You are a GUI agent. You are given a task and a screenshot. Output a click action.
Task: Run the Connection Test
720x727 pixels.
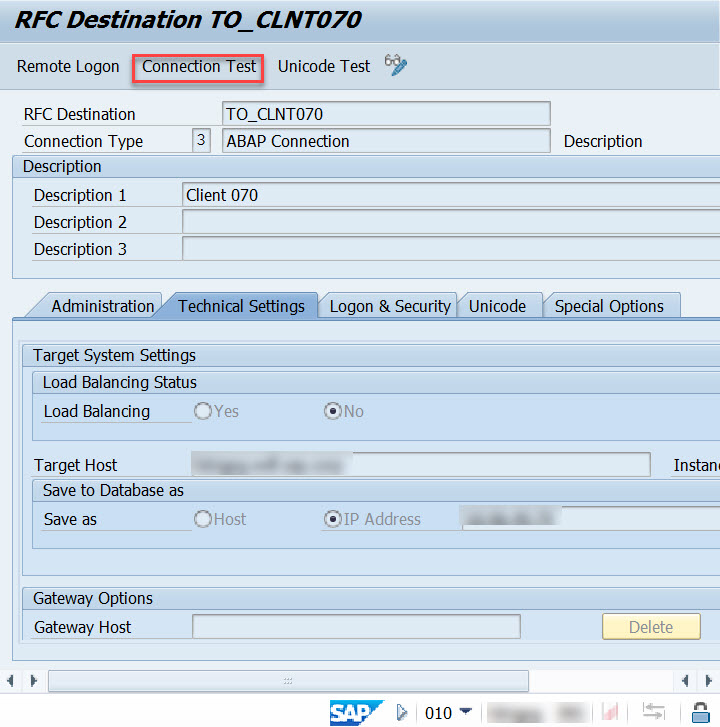[198, 66]
